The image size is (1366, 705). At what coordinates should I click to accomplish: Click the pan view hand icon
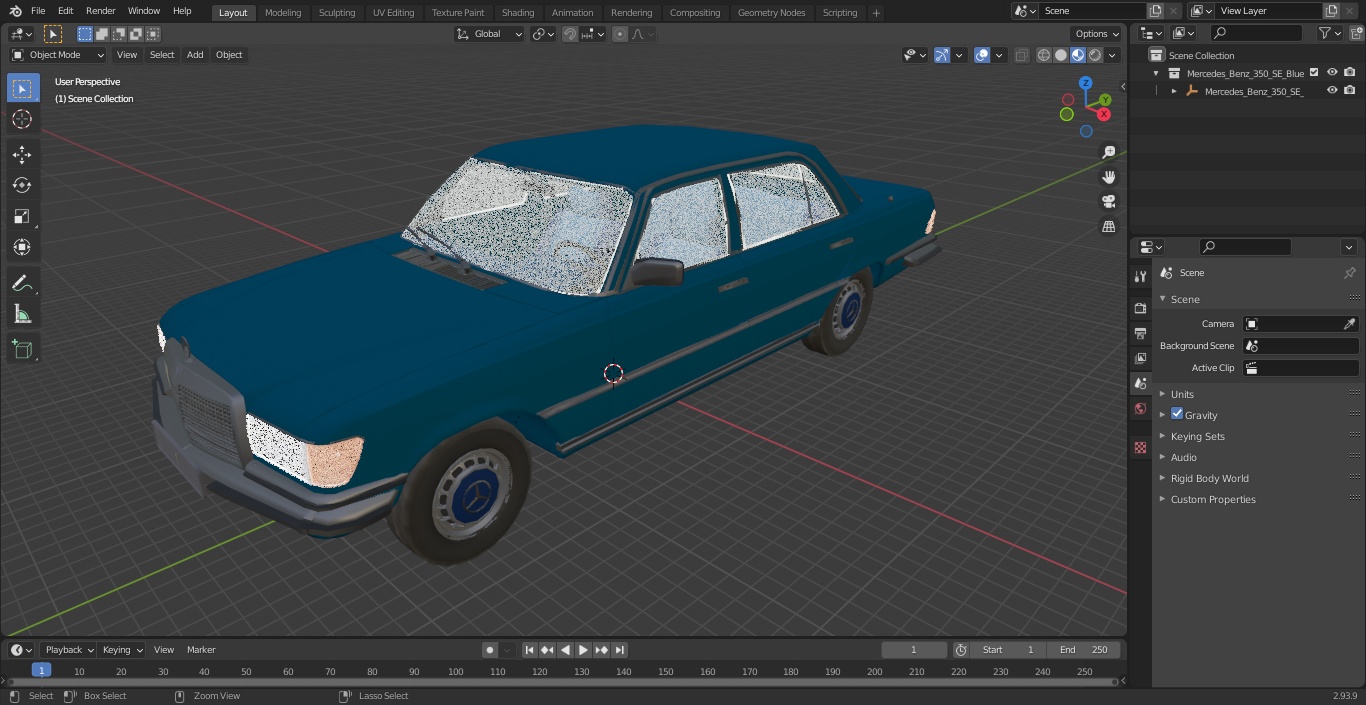1108,177
